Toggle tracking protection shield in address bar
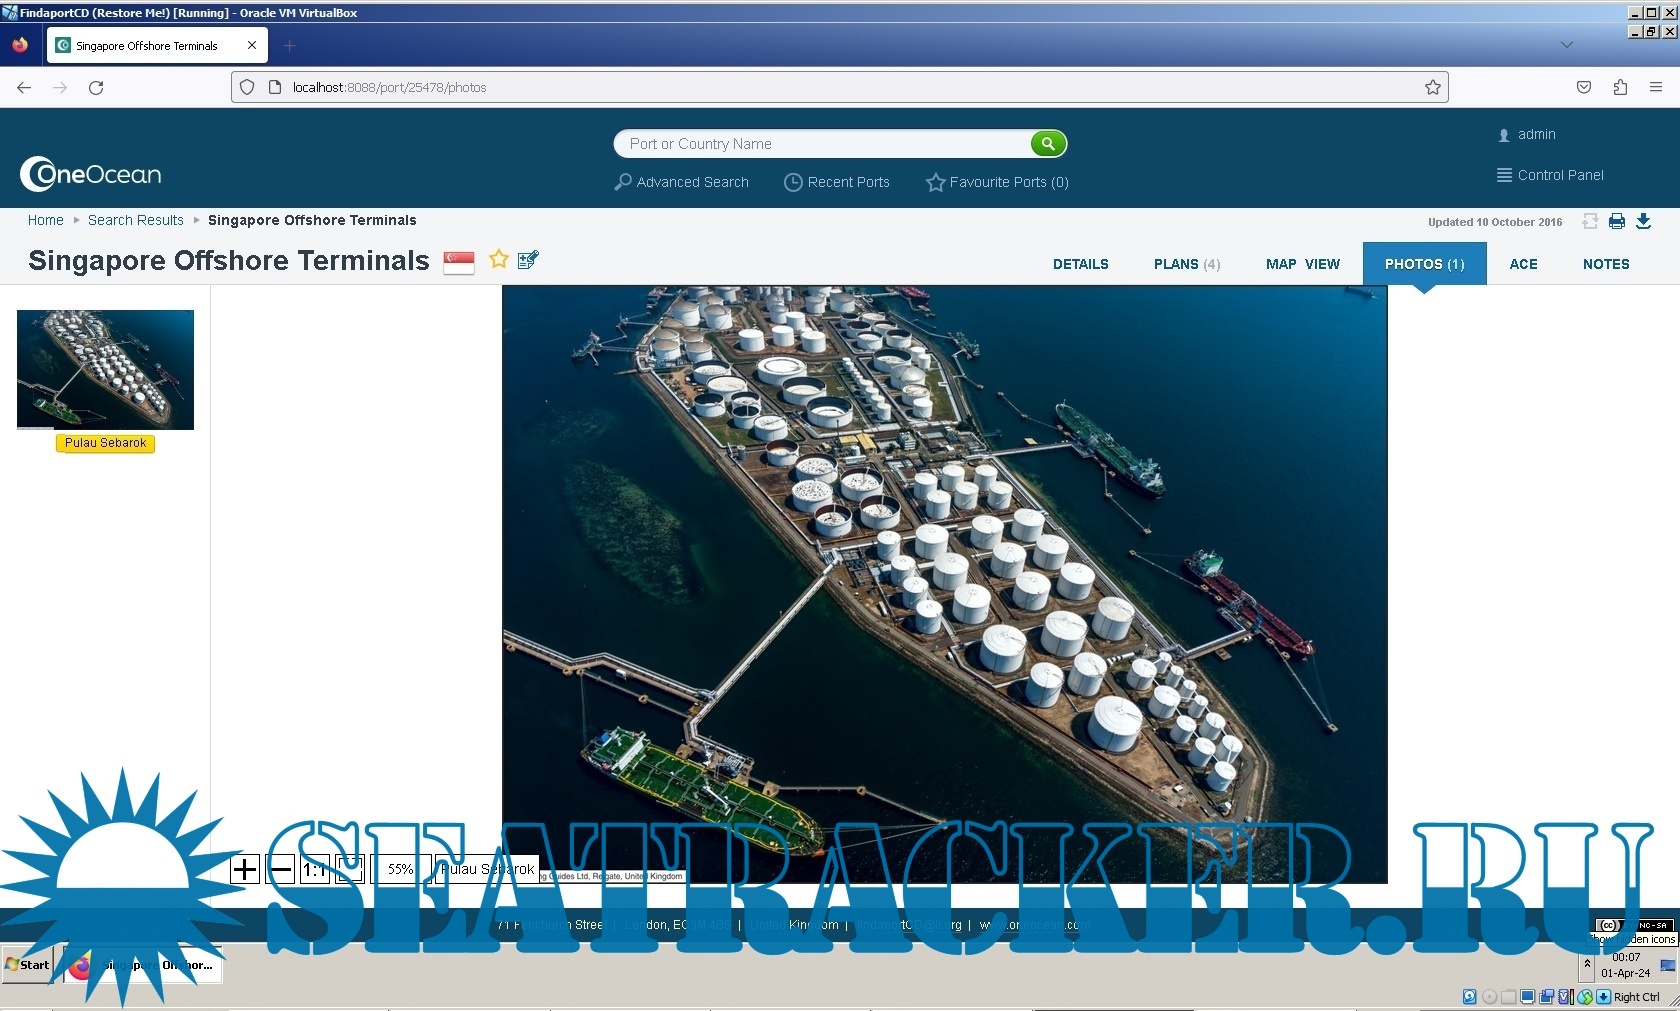The image size is (1680, 1011). (x=246, y=87)
